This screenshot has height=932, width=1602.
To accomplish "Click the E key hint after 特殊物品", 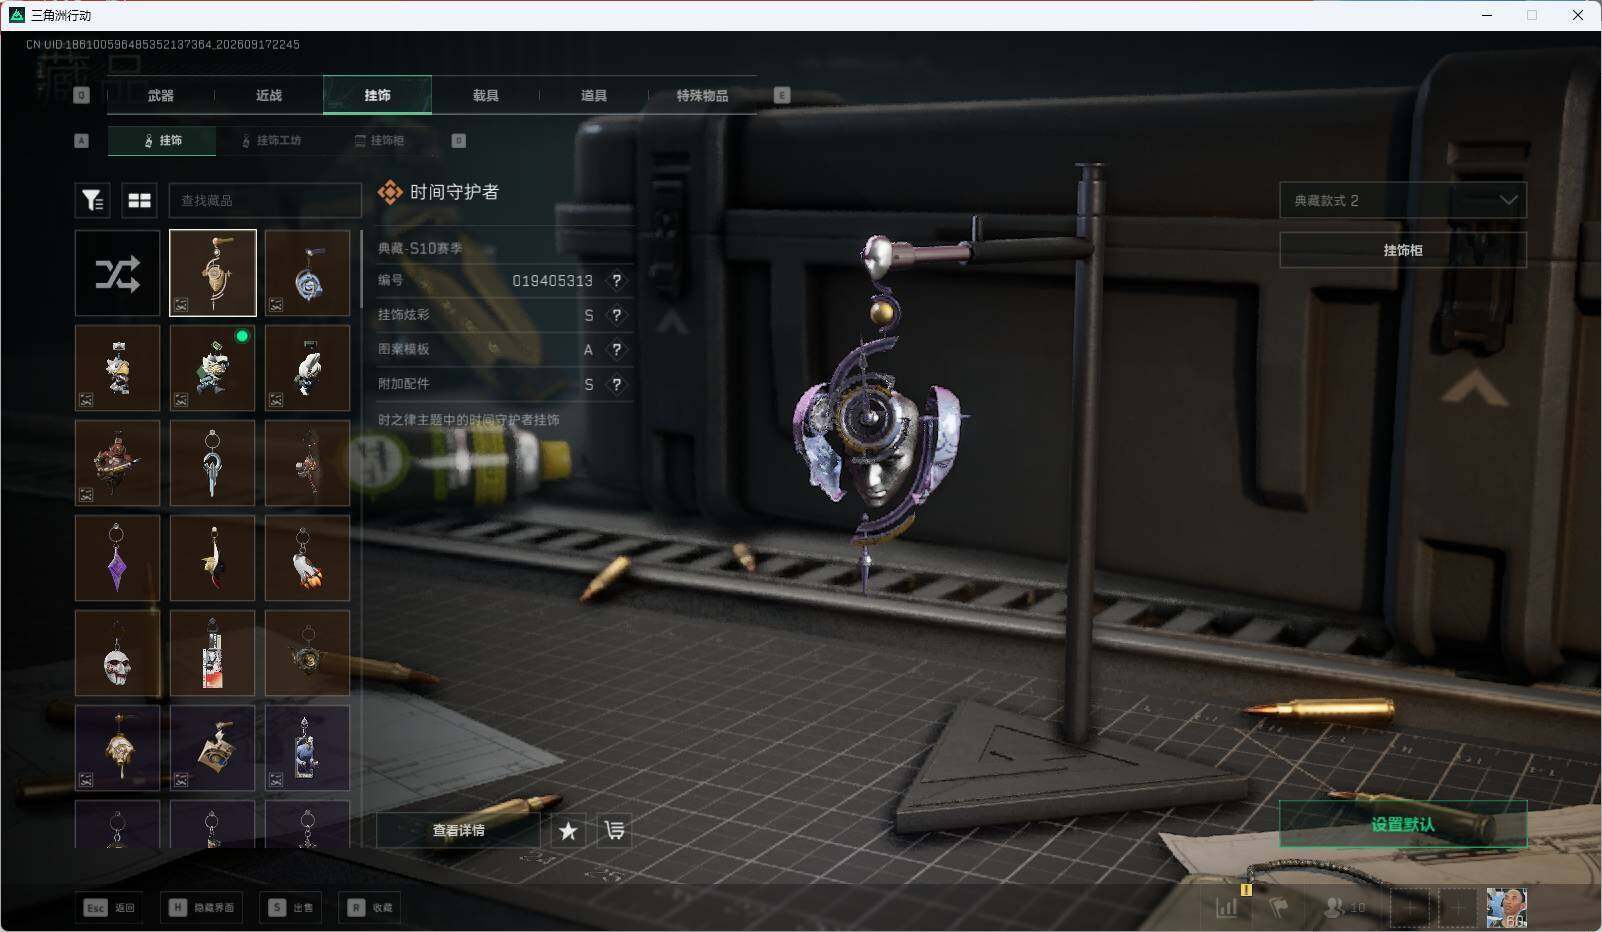I will click(782, 95).
